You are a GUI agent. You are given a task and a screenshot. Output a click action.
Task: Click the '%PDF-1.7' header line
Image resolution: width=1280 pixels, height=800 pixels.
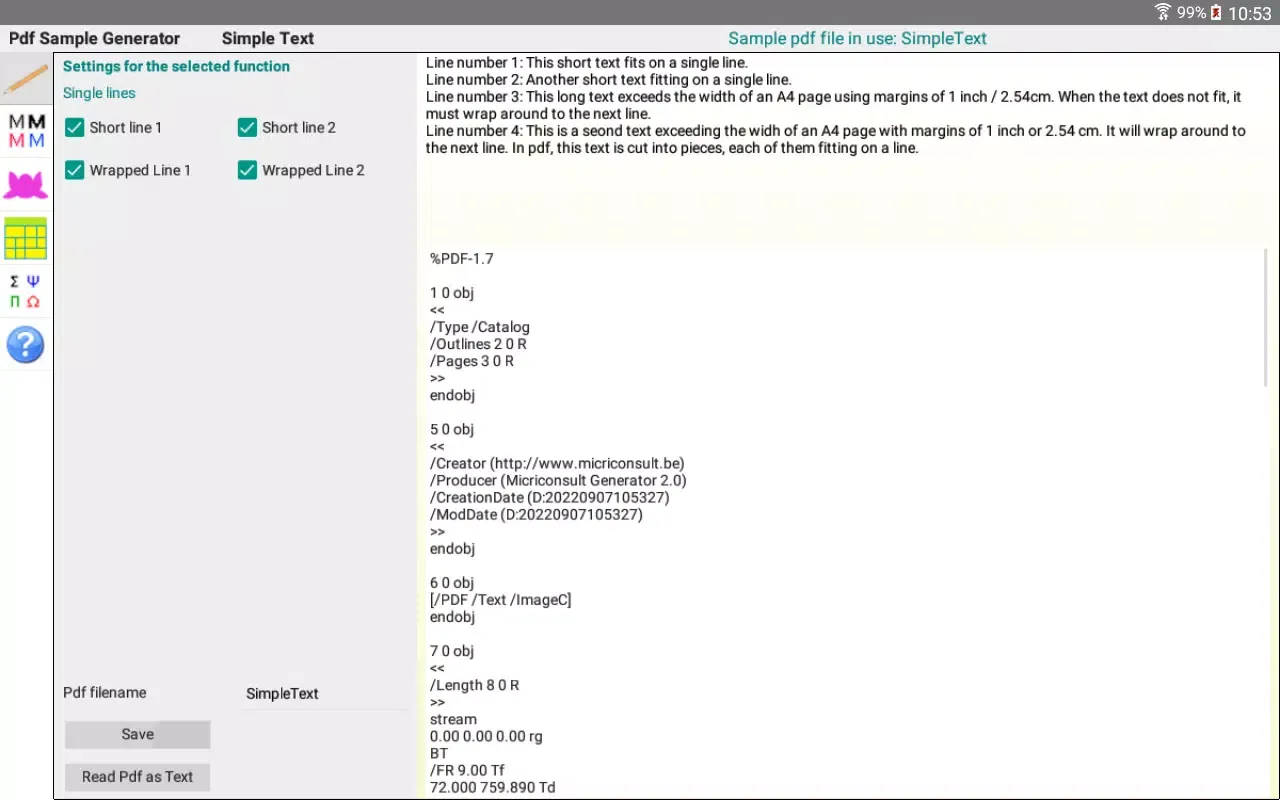point(462,258)
